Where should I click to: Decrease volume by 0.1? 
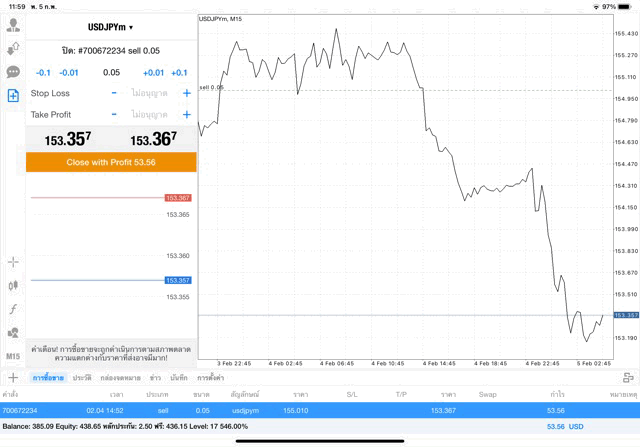[43, 73]
